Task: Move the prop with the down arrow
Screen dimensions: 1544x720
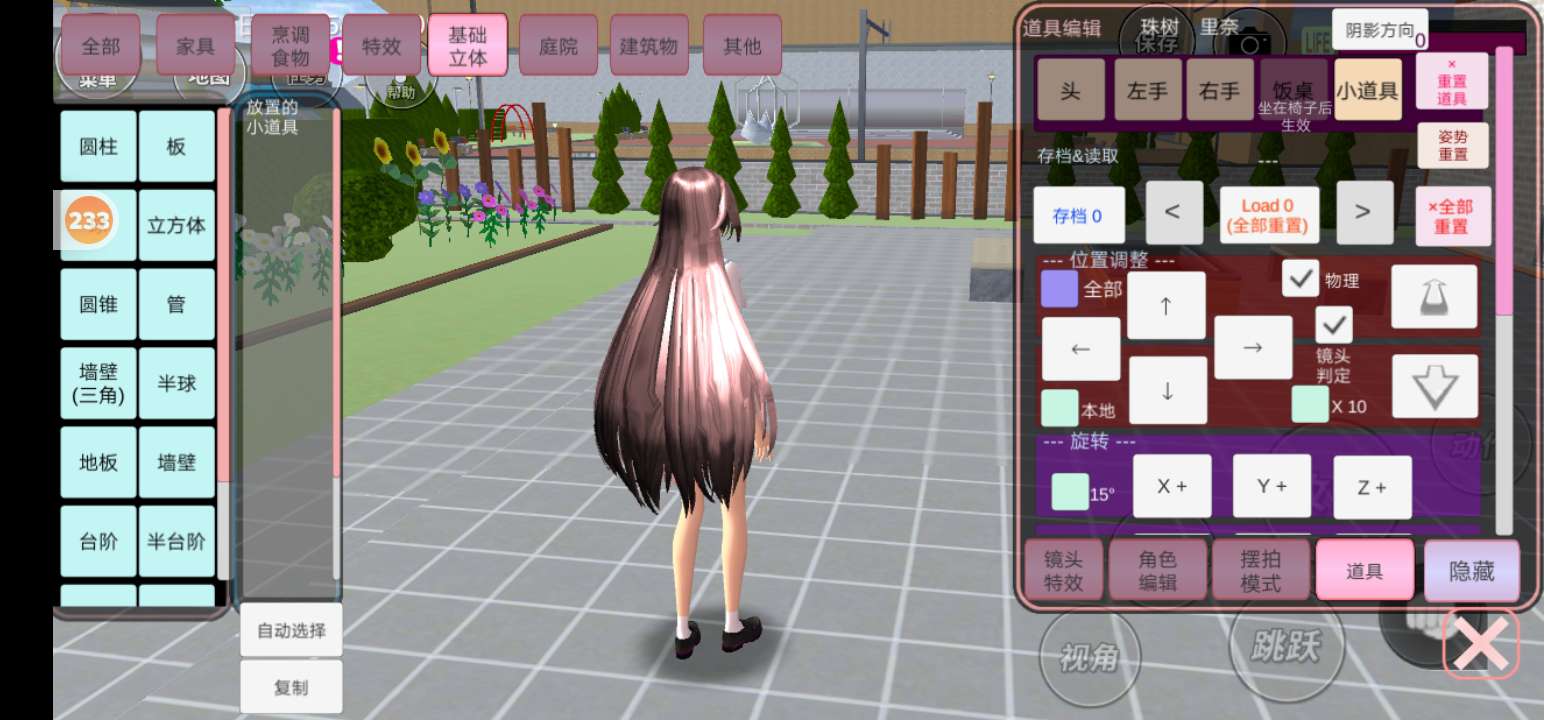Action: coord(1167,390)
